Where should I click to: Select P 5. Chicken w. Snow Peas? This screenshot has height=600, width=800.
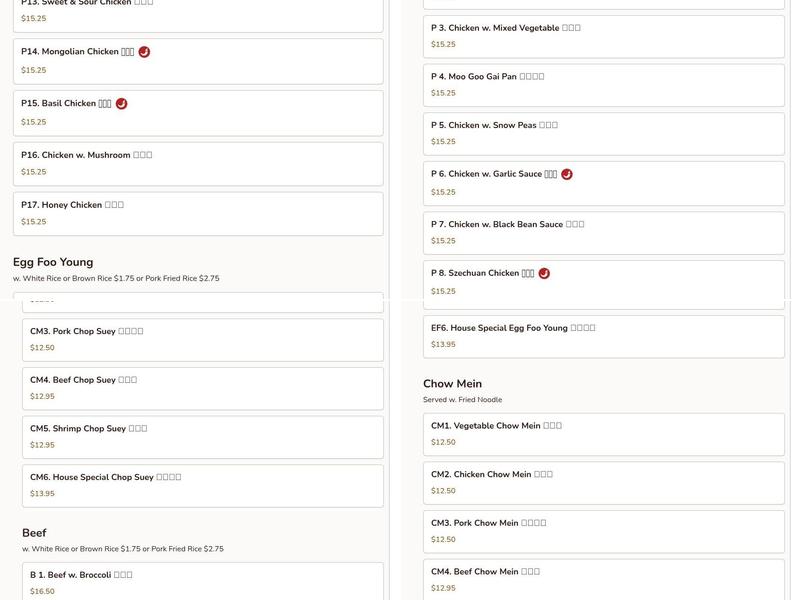pyautogui.click(x=603, y=133)
